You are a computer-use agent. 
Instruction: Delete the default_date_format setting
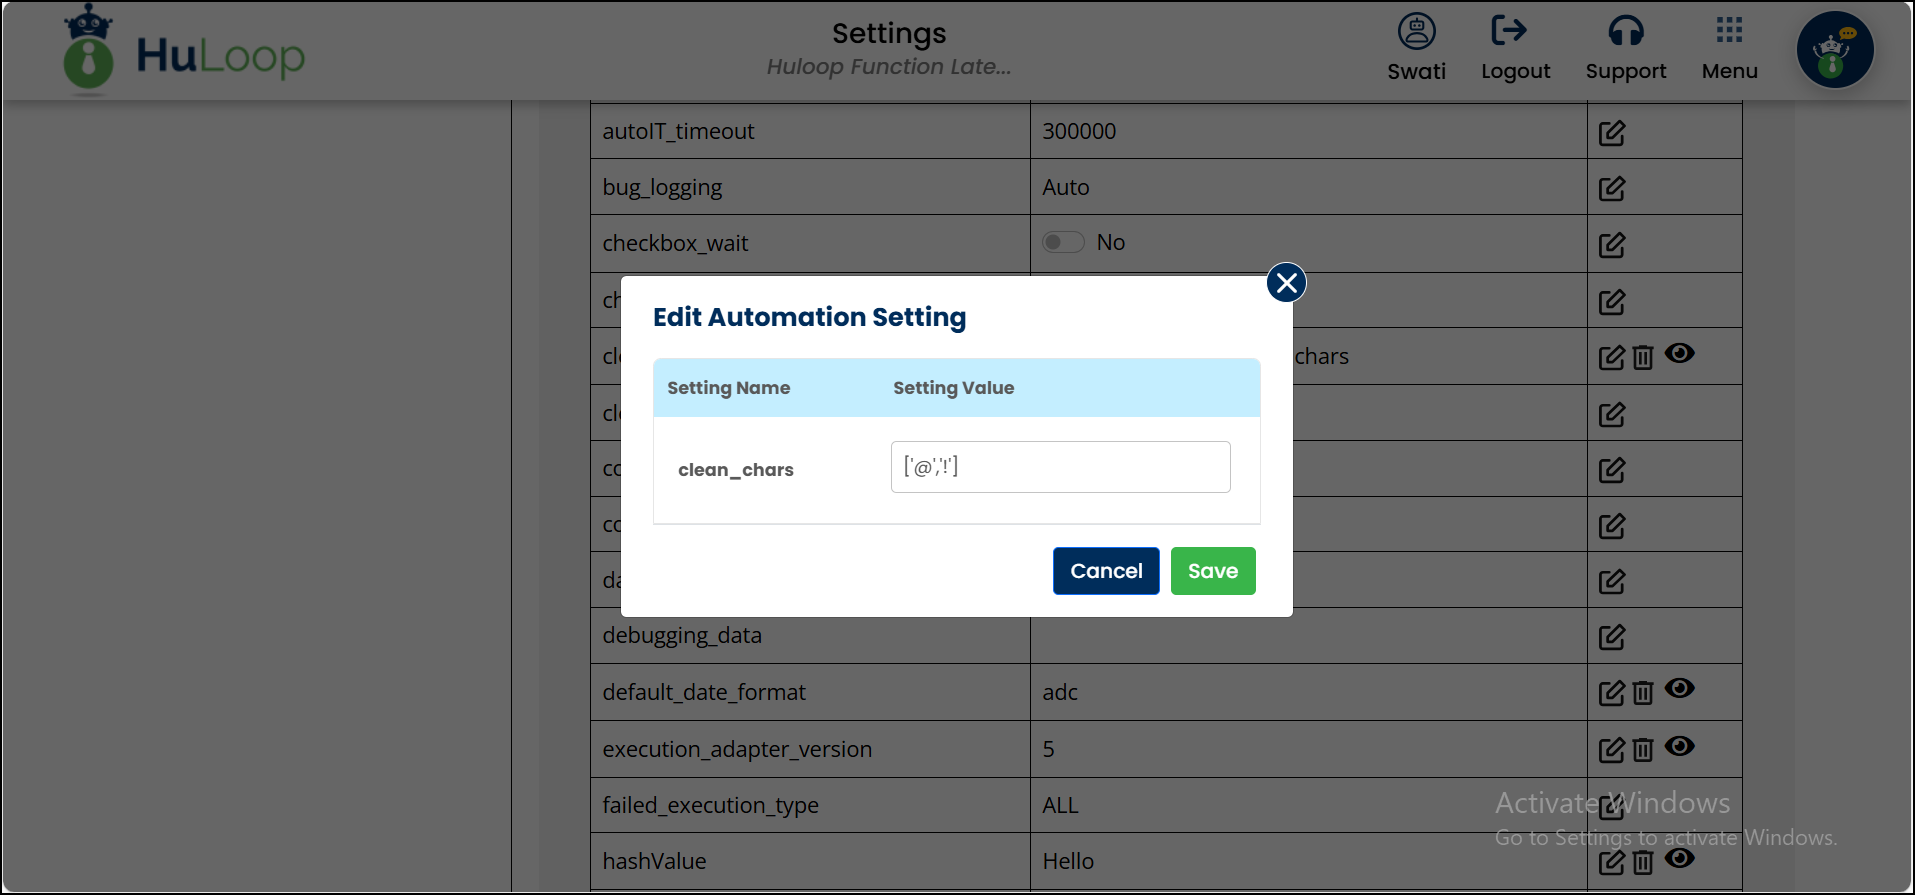tap(1642, 692)
